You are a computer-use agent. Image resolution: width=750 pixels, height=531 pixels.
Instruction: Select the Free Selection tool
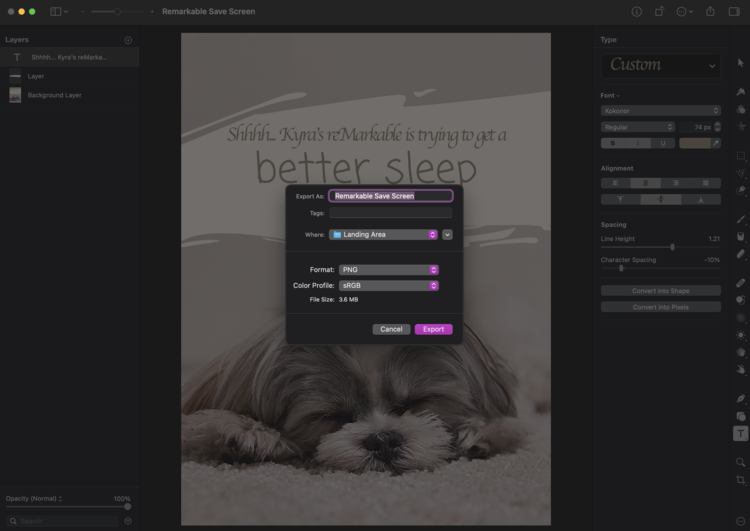pos(740,173)
